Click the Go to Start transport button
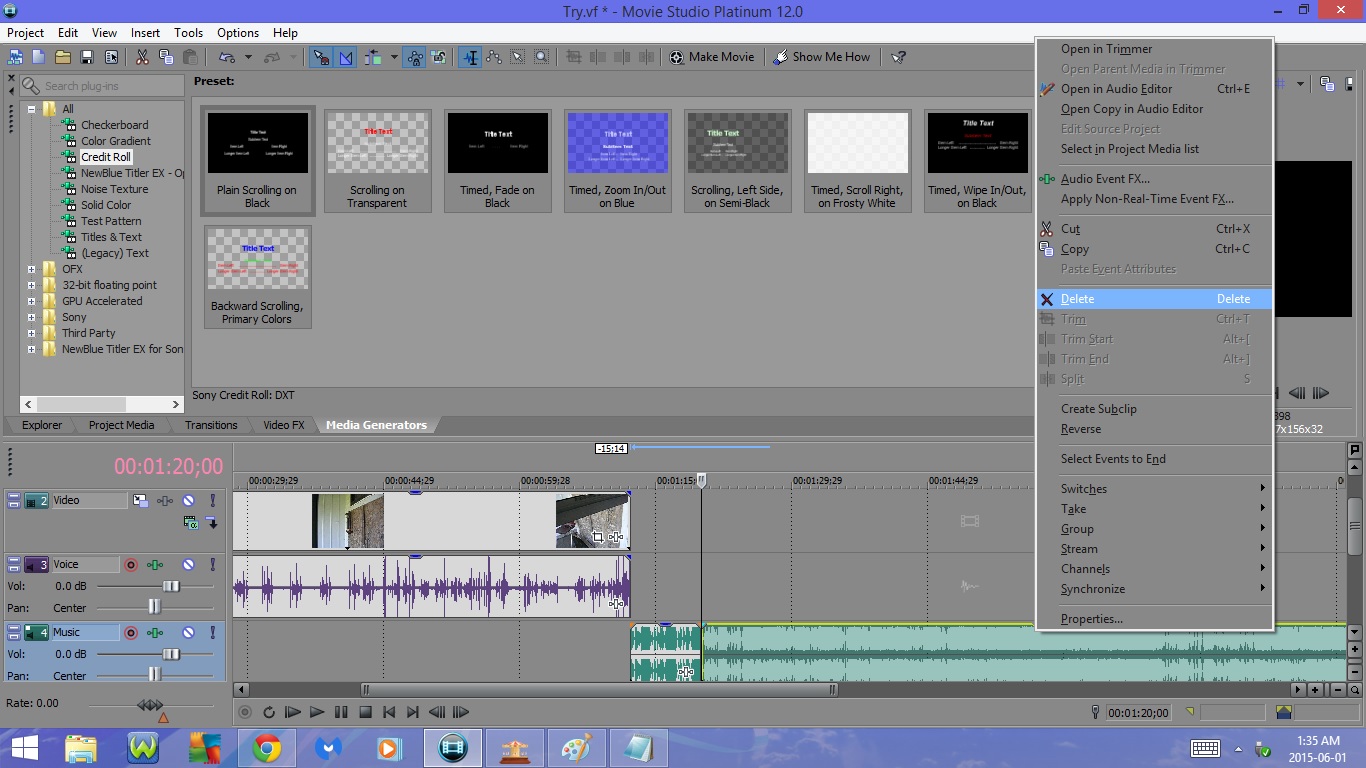Screen dimensions: 1366x768 [x=389, y=712]
